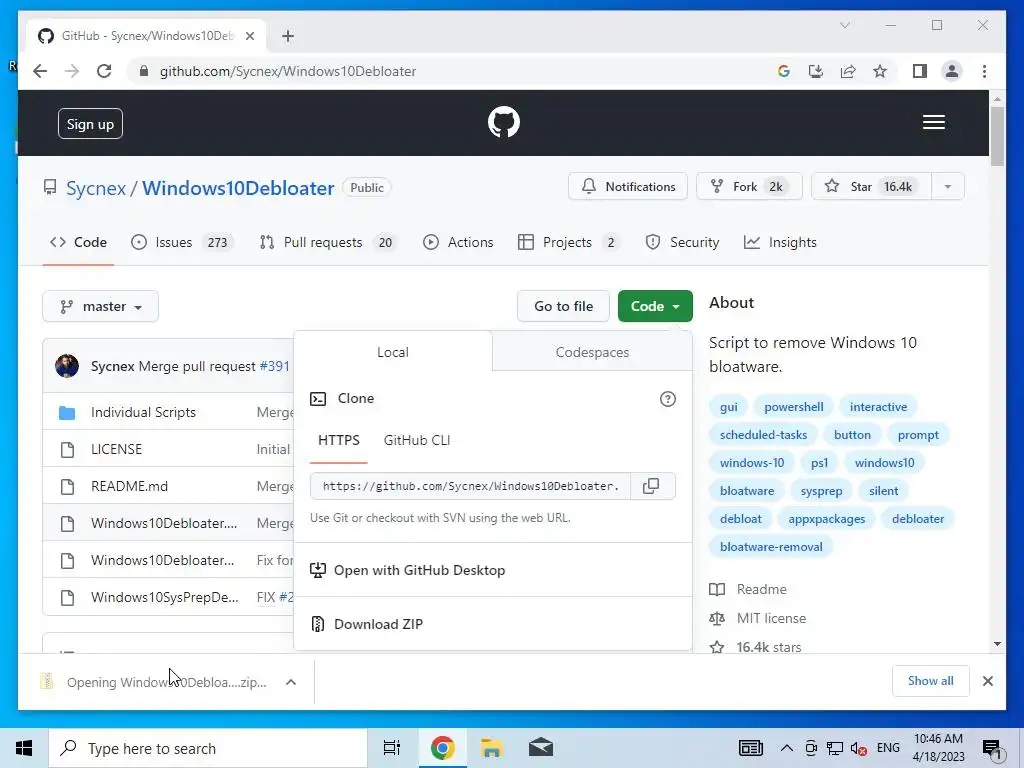The image size is (1024, 768).
Task: Open Security tab
Action: [682, 242]
